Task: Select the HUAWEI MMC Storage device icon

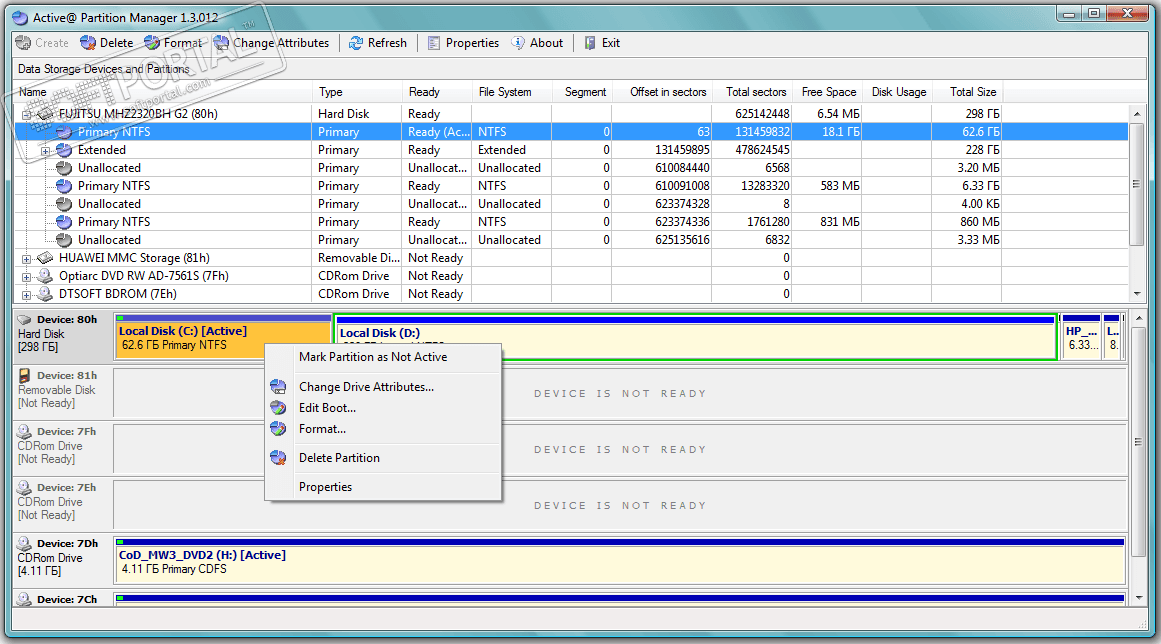Action: 45,258
